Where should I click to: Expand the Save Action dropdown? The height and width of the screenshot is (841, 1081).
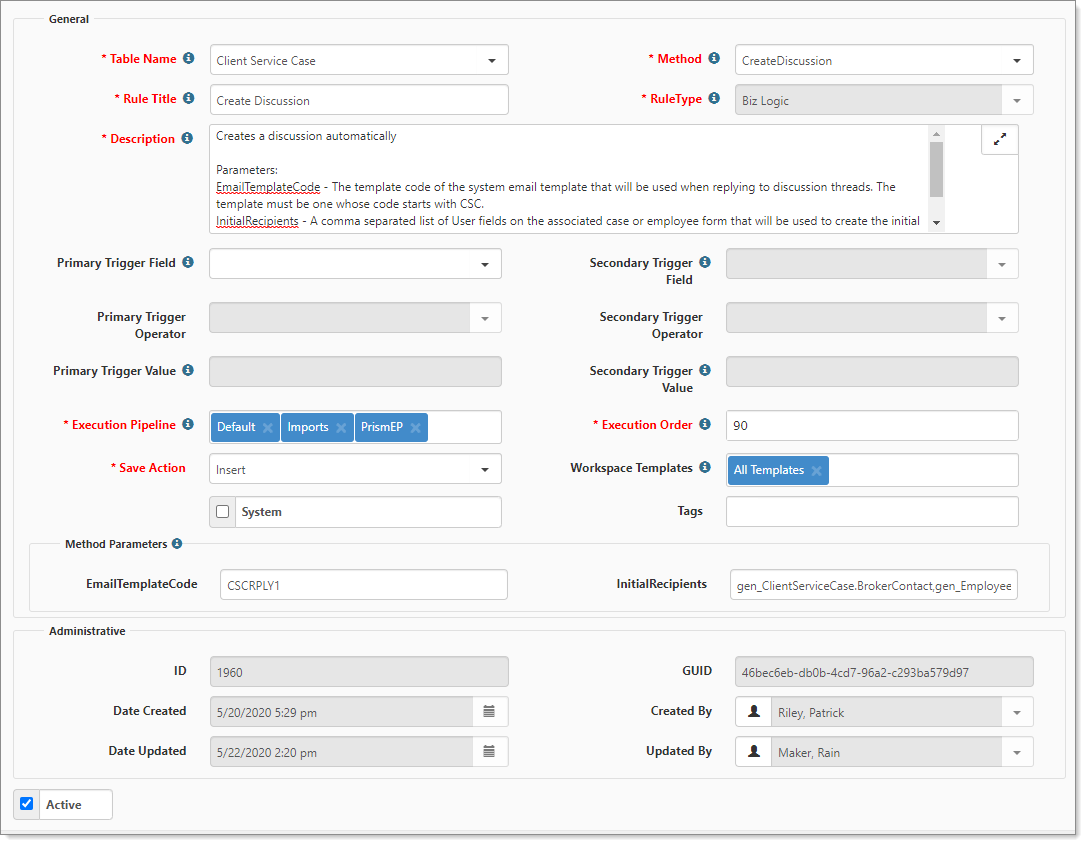(x=484, y=470)
